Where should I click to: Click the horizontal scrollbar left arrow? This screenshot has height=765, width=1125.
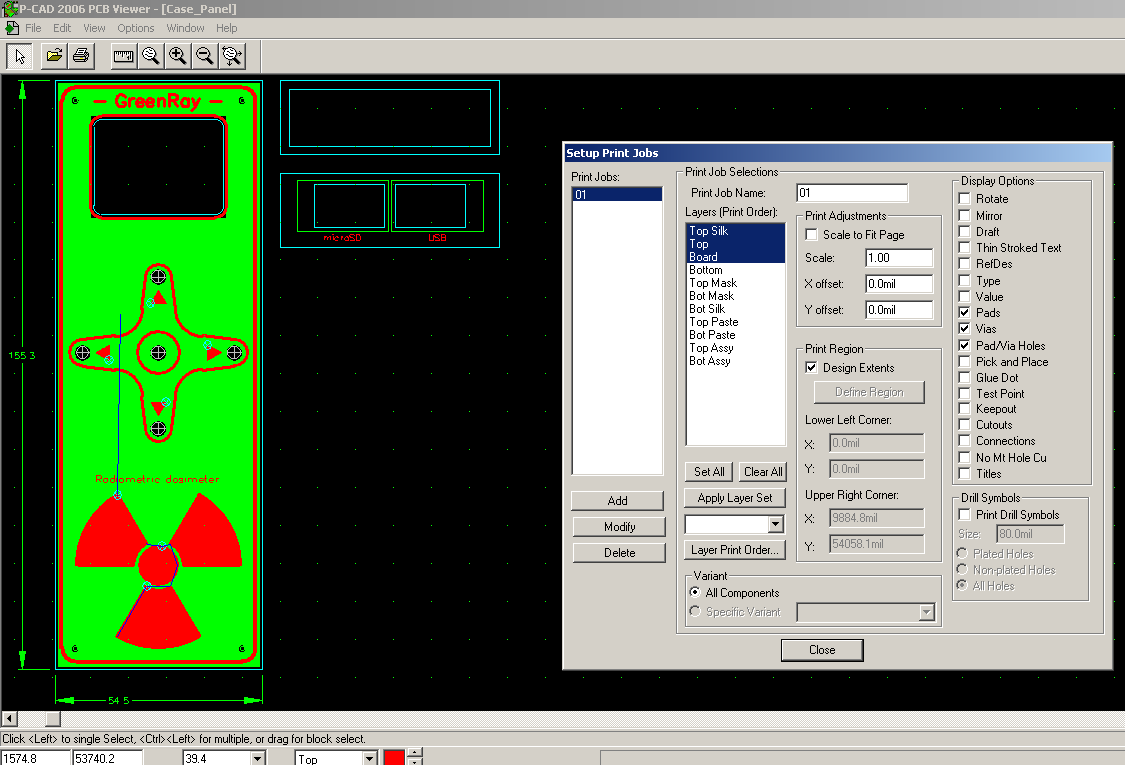click(9, 718)
